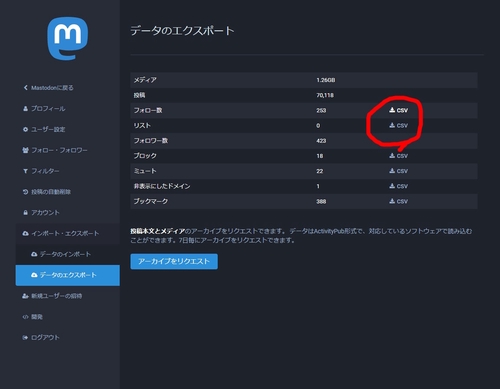The width and height of the screenshot is (500, 389).
Task: Download CSV for ブックマーク row
Action: [398, 201]
